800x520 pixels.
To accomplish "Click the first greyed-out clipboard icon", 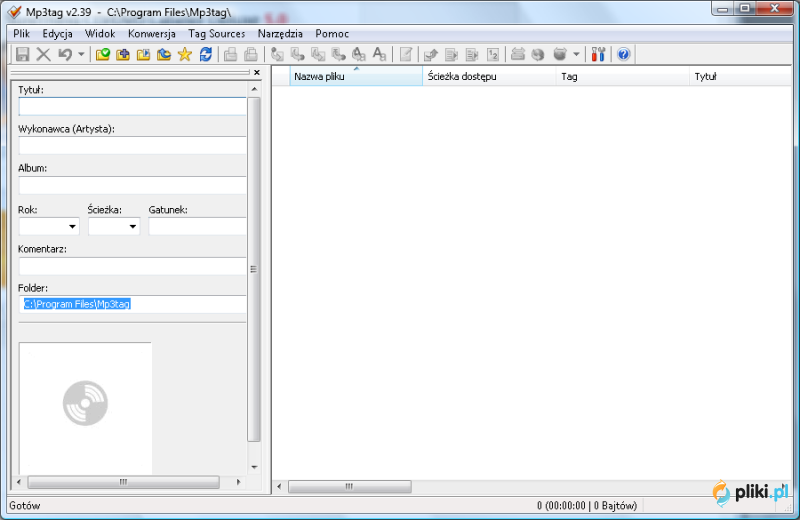I will coord(231,54).
